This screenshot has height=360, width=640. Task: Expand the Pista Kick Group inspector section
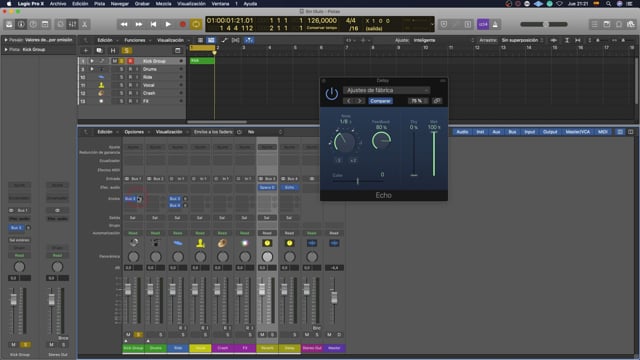6,49
